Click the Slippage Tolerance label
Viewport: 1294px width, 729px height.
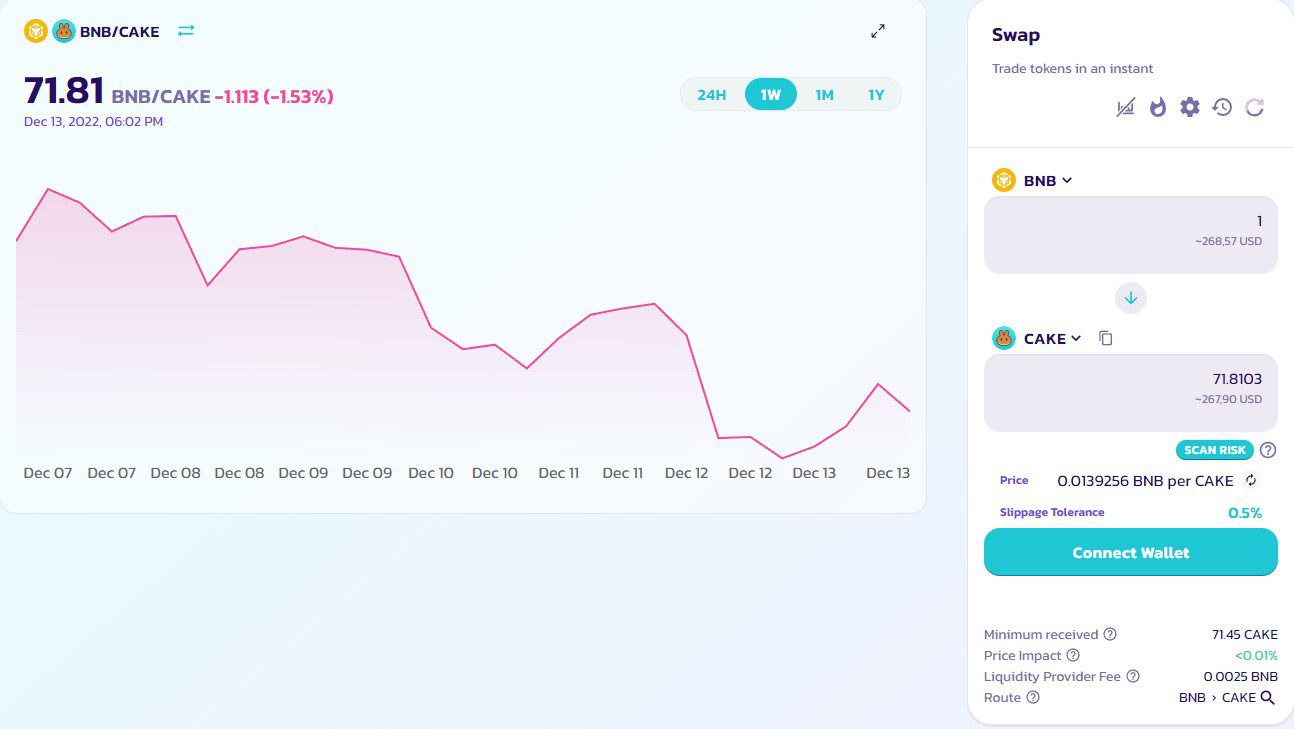1052,512
